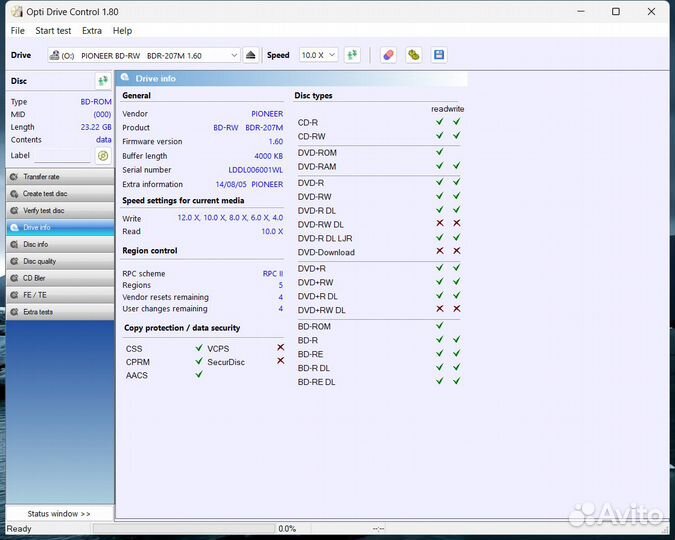Open the Extra menu
The height and width of the screenshot is (540, 675).
(91, 31)
